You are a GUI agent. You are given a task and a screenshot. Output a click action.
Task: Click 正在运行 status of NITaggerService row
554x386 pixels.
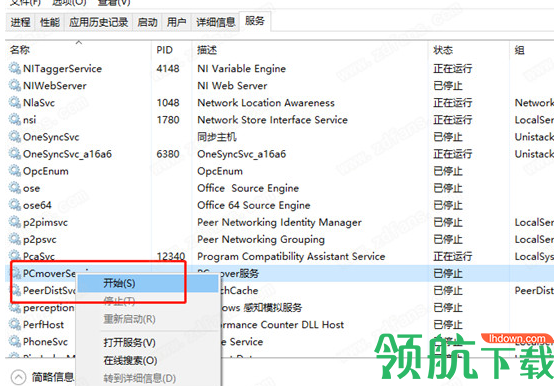pyautogui.click(x=453, y=69)
